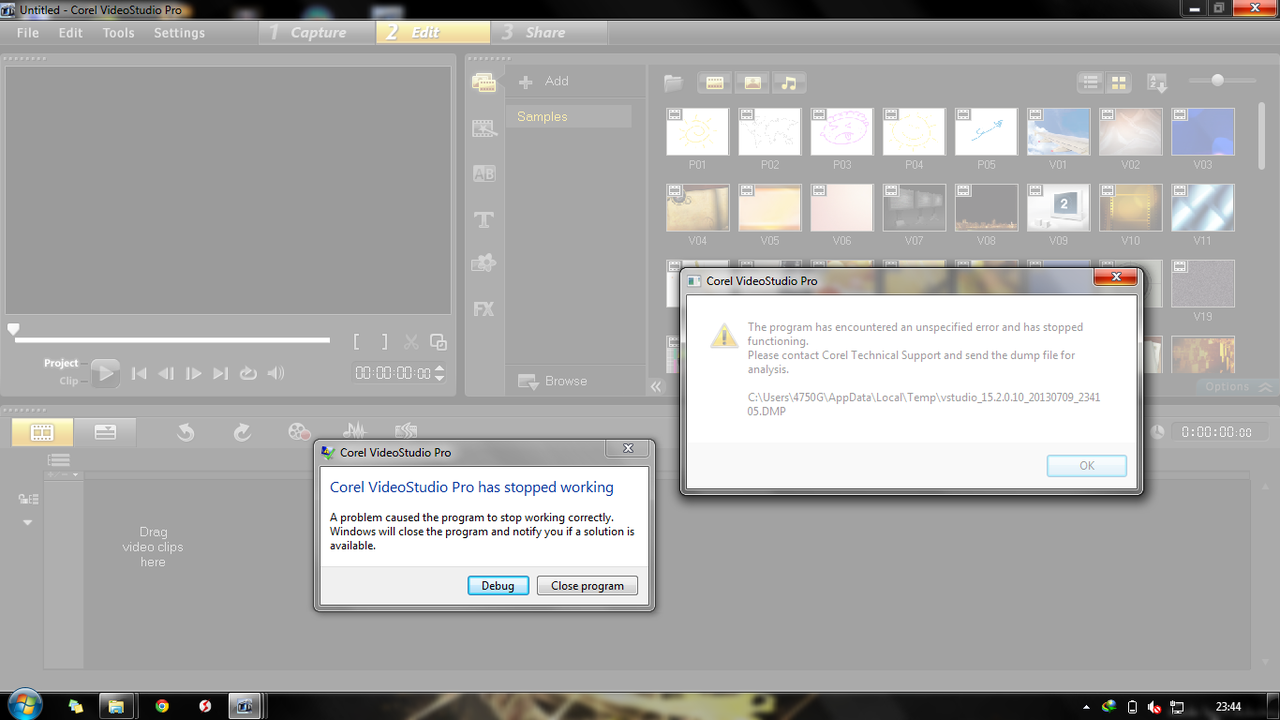Click the Debug button in crash dialog
The width and height of the screenshot is (1280, 720).
click(498, 586)
